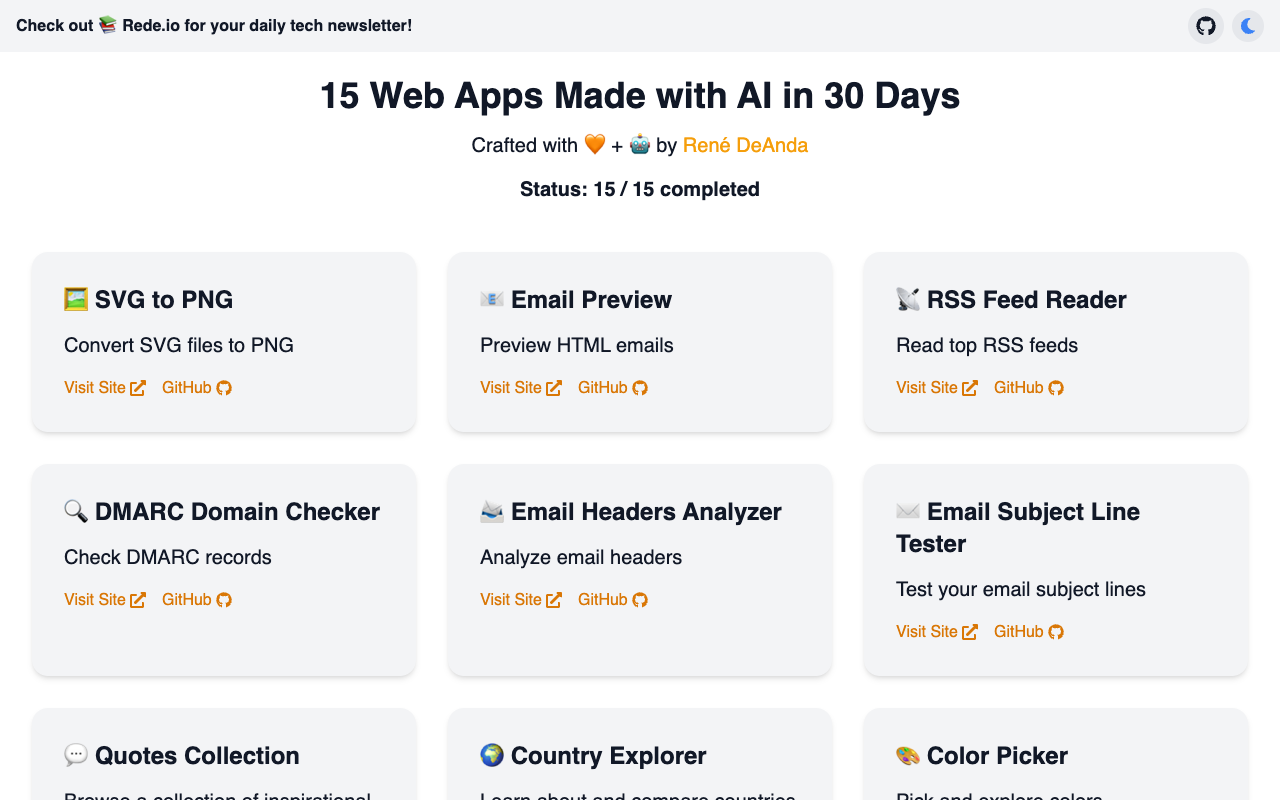
Task: Click the octocat icon on the DMARC Domain Checker card
Action: pyautogui.click(x=225, y=599)
